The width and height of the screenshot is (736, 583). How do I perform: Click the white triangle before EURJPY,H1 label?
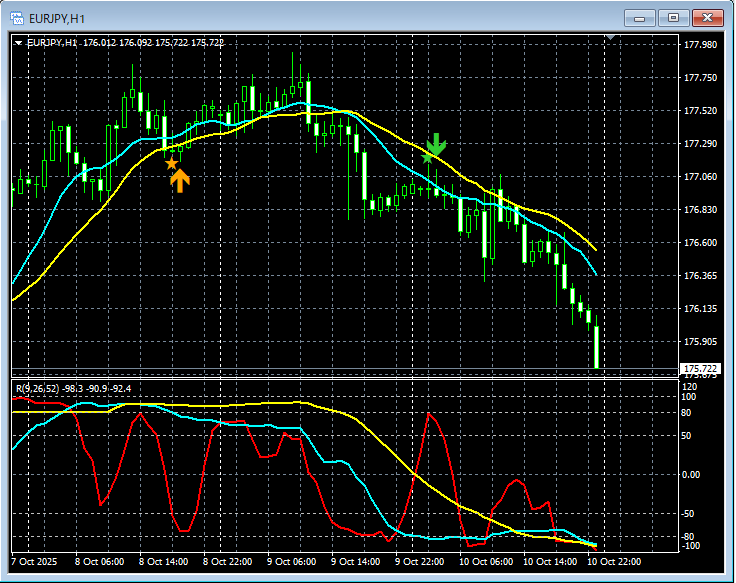(x=18, y=43)
